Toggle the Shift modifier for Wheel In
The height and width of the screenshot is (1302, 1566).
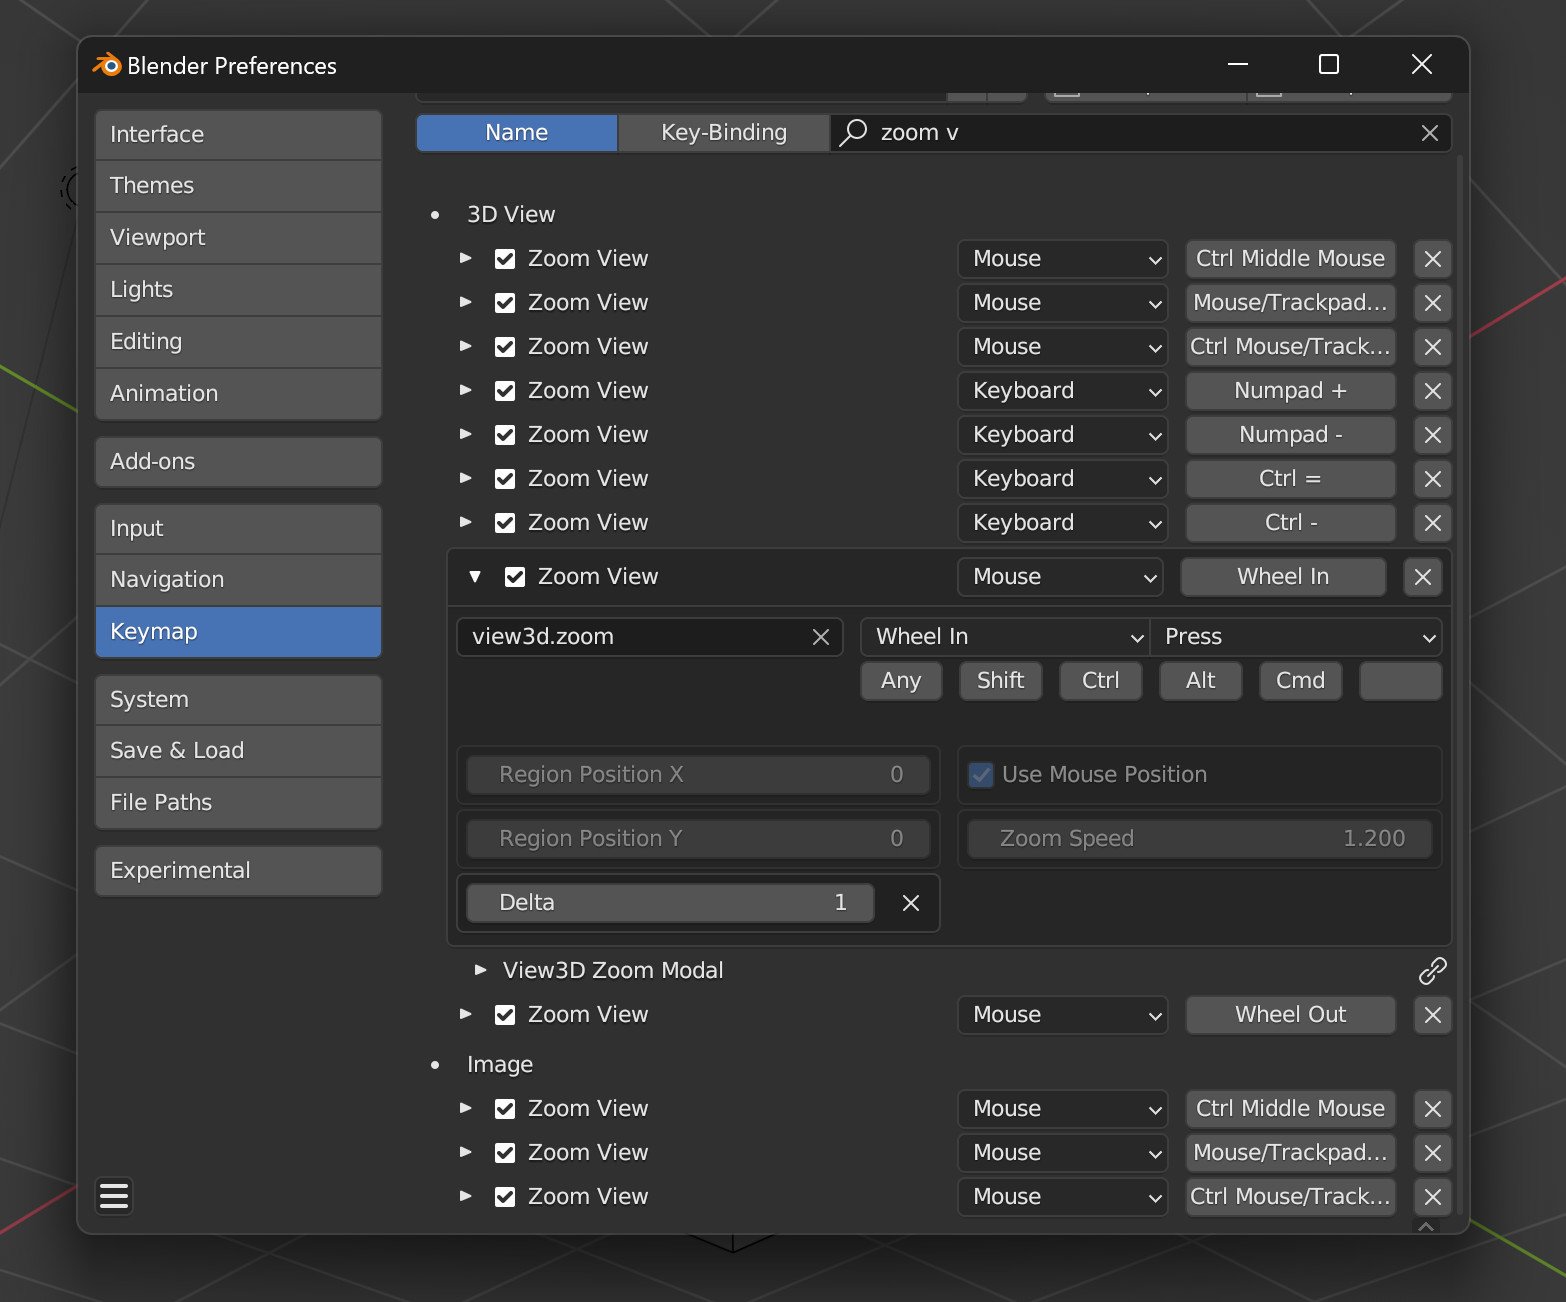coord(1000,681)
